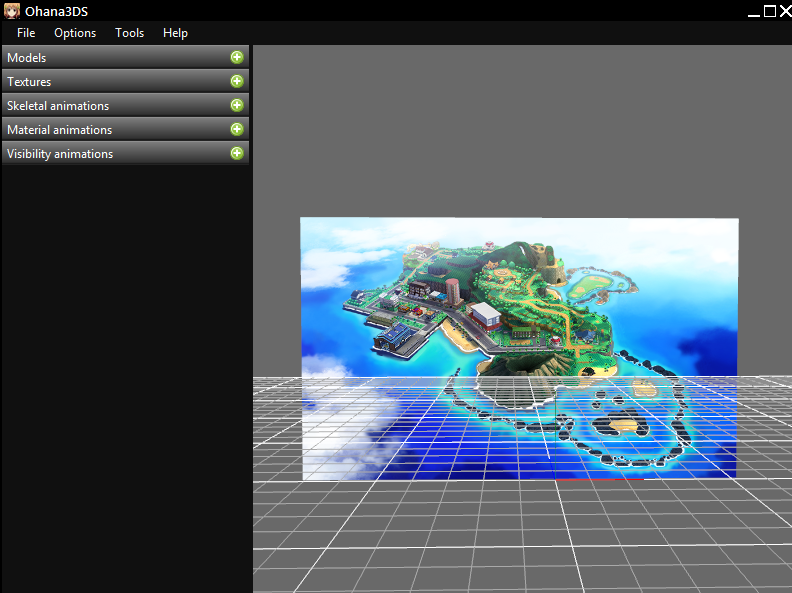
Task: Open the Options menu
Action: click(75, 33)
